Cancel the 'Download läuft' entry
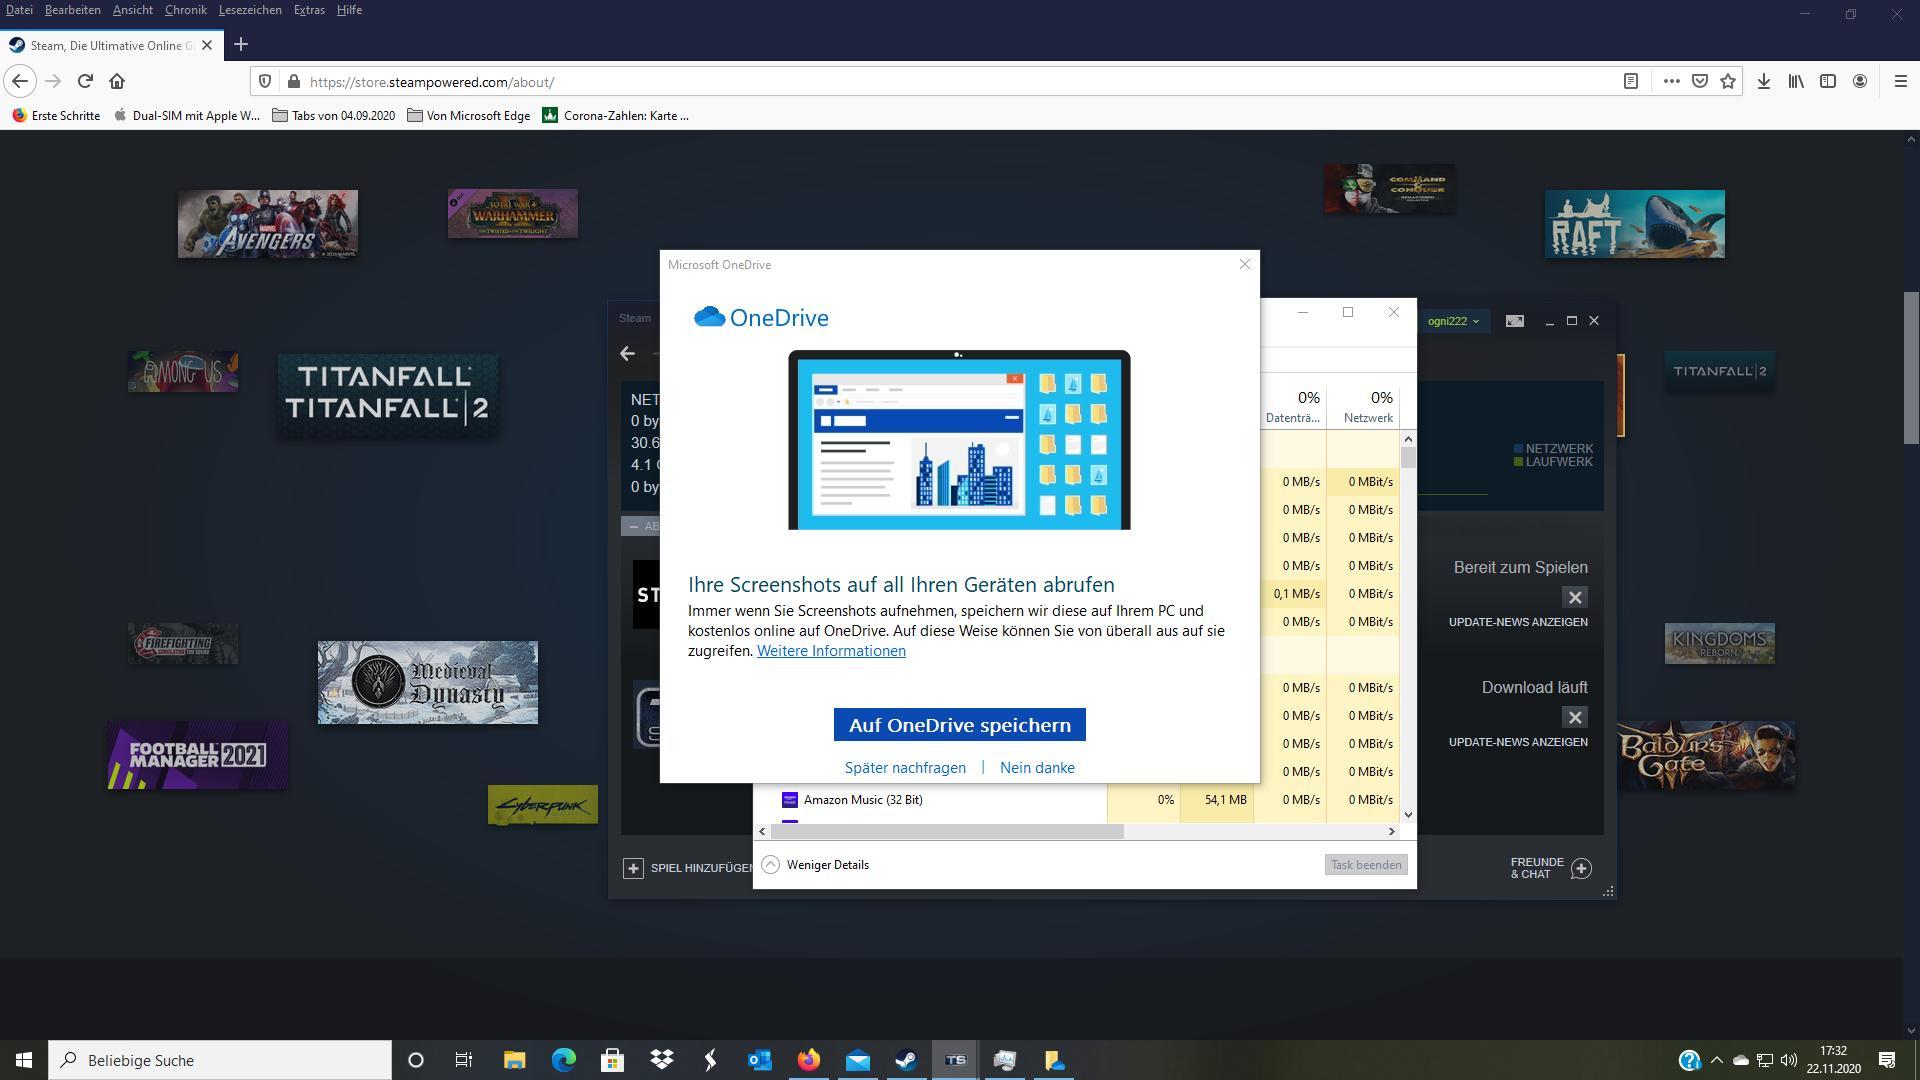 tap(1575, 718)
